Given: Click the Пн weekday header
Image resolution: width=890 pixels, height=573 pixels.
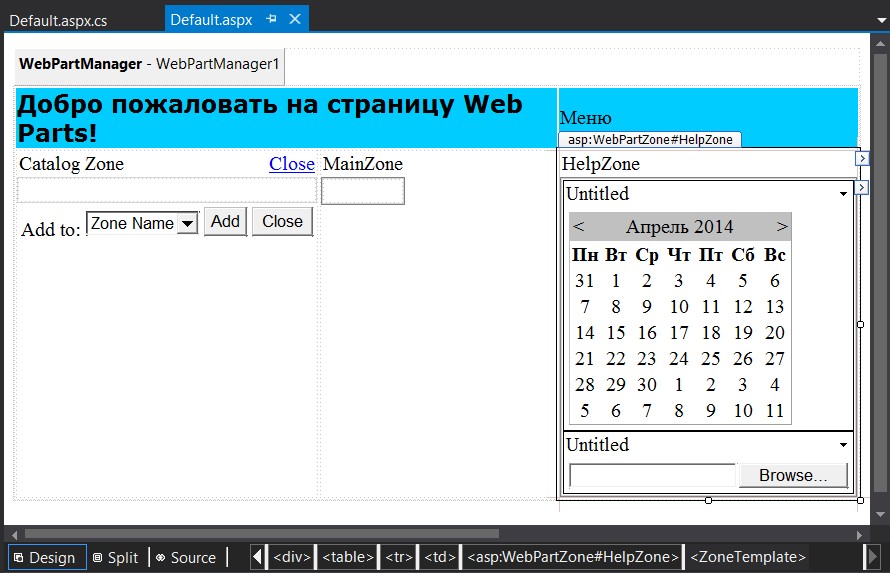Looking at the screenshot, I should click(x=585, y=255).
